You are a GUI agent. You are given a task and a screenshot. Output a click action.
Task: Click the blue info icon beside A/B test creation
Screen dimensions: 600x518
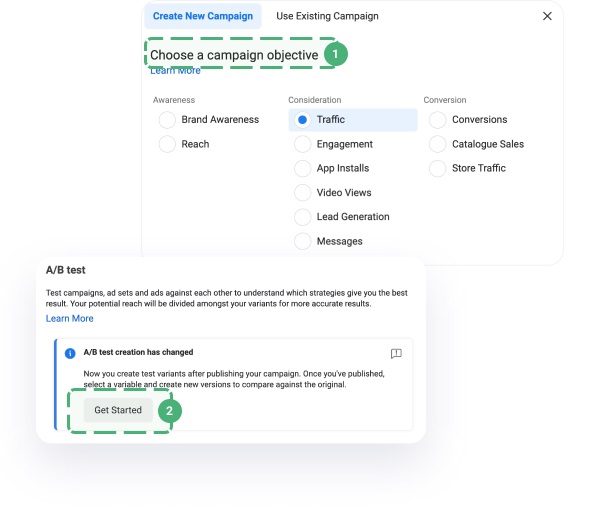[70, 353]
